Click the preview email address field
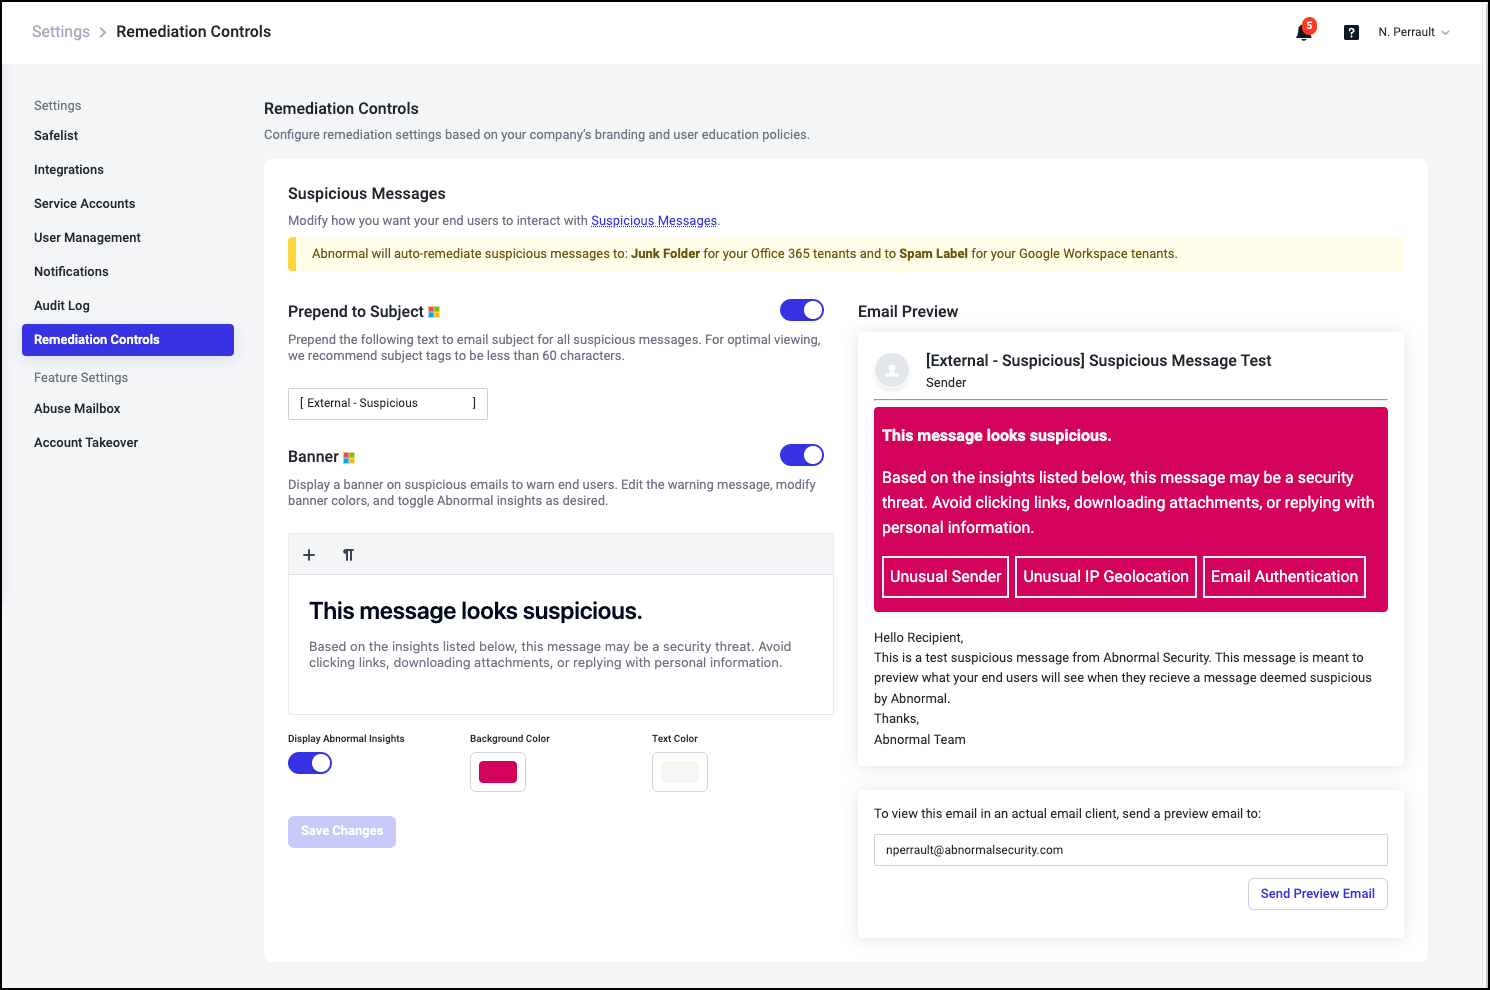 pyautogui.click(x=1130, y=850)
